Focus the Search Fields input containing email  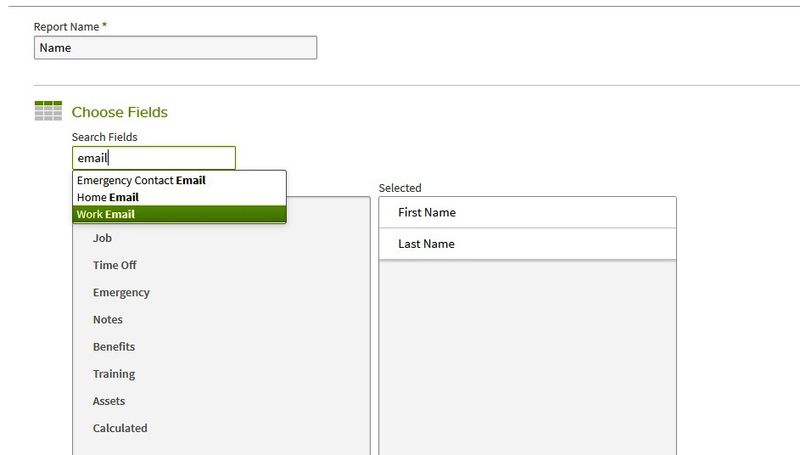coord(154,158)
